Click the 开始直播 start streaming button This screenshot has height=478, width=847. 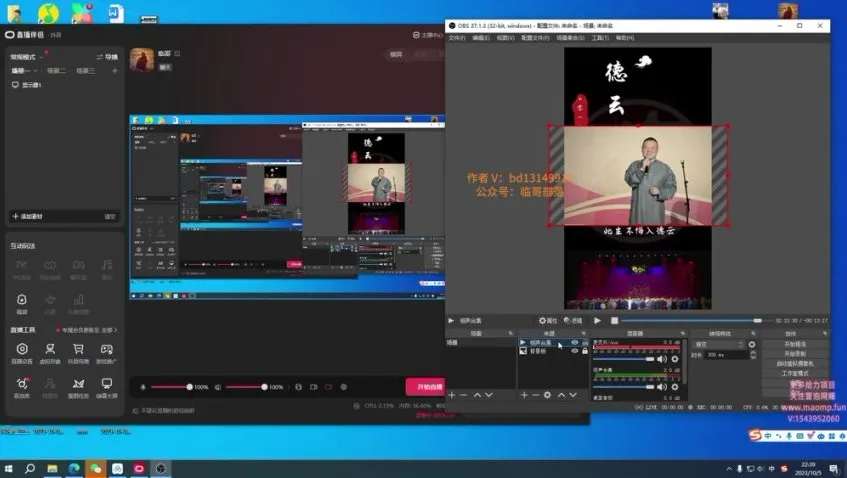pyautogui.click(x=426, y=387)
